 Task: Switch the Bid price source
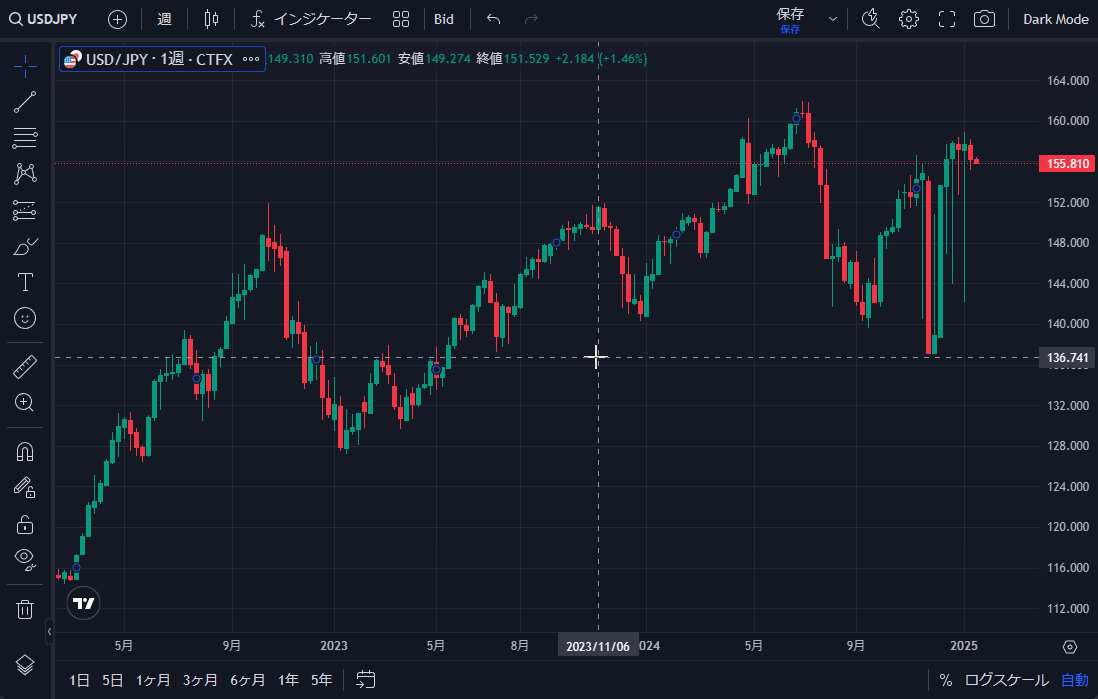pyautogui.click(x=444, y=19)
